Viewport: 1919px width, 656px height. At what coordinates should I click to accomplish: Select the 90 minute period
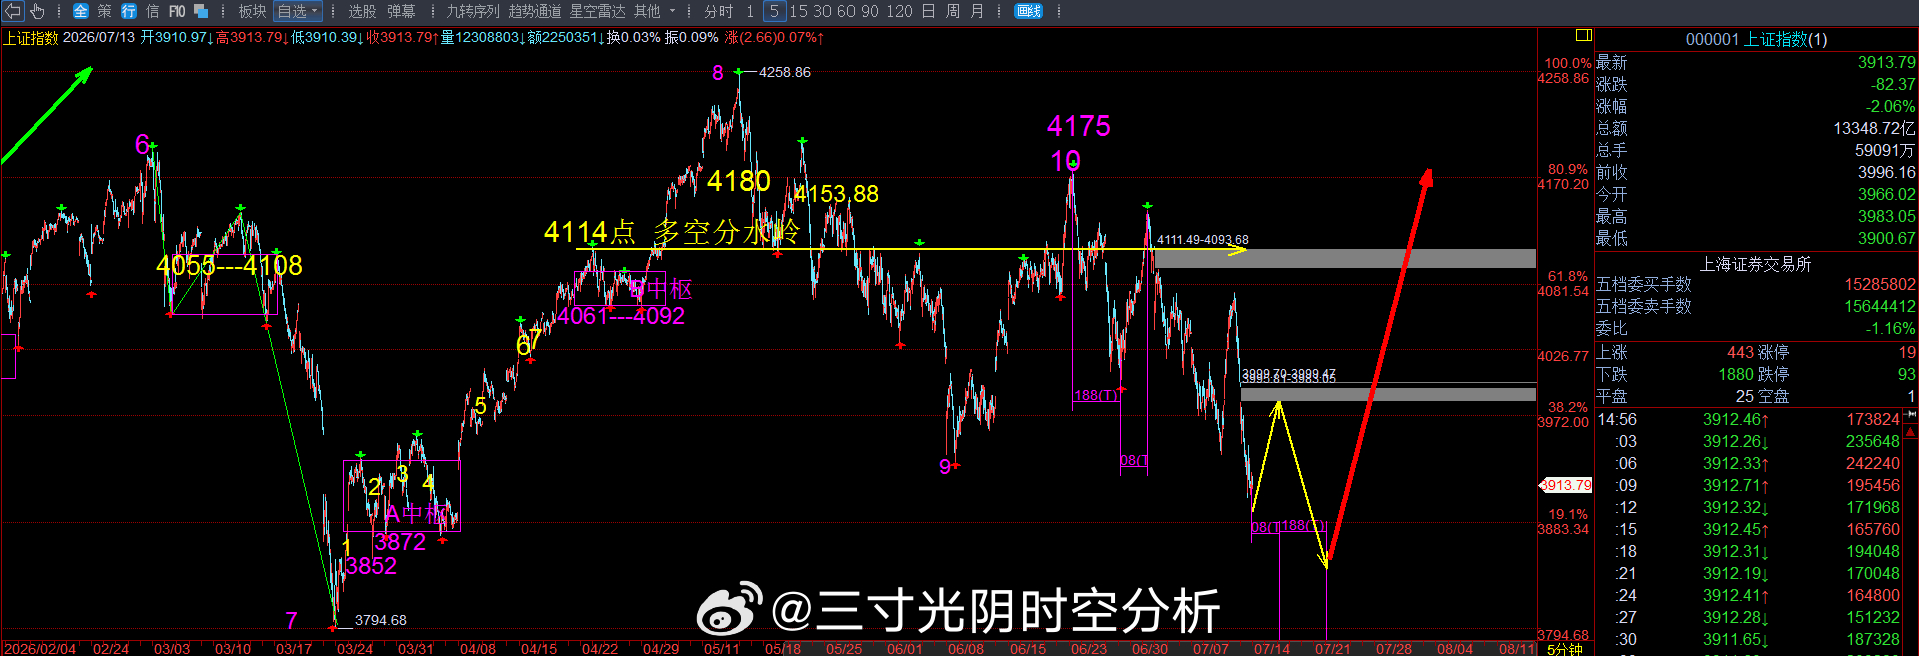870,11
